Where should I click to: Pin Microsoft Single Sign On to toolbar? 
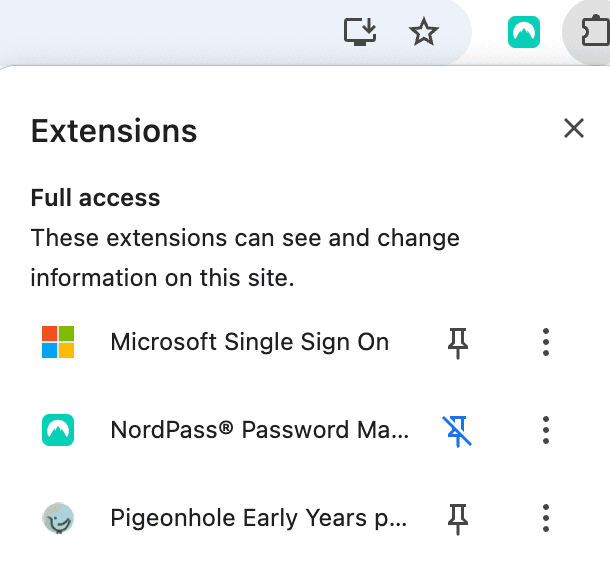(x=457, y=342)
